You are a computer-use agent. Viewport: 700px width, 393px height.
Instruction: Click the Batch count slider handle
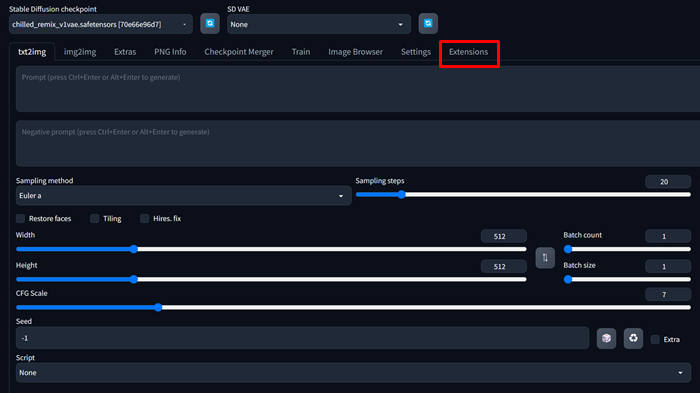tap(568, 249)
